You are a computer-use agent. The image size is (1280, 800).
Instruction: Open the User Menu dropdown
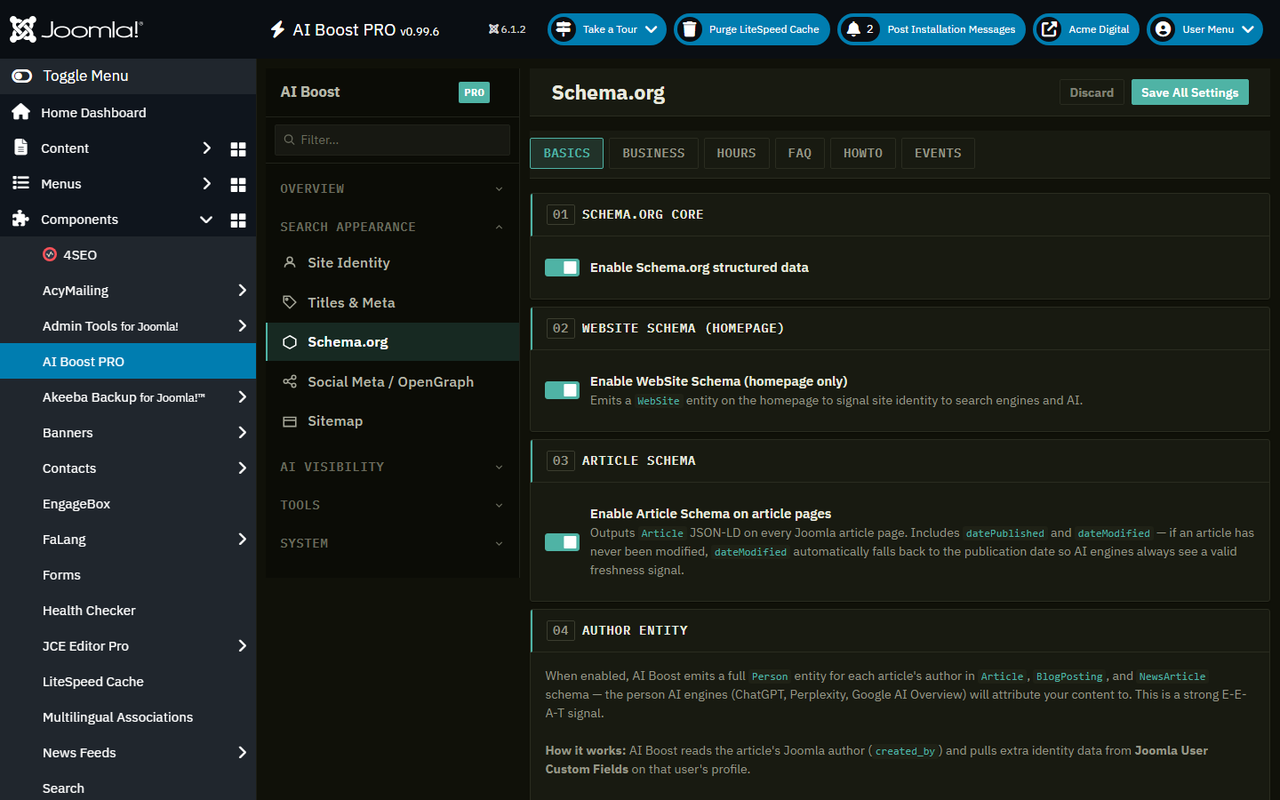click(x=1205, y=29)
